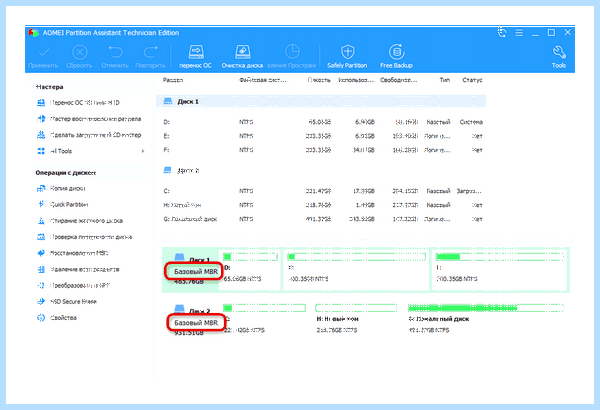Select the Локальный диск G: block
Viewport: 600px width, 410px height.
tap(487, 319)
